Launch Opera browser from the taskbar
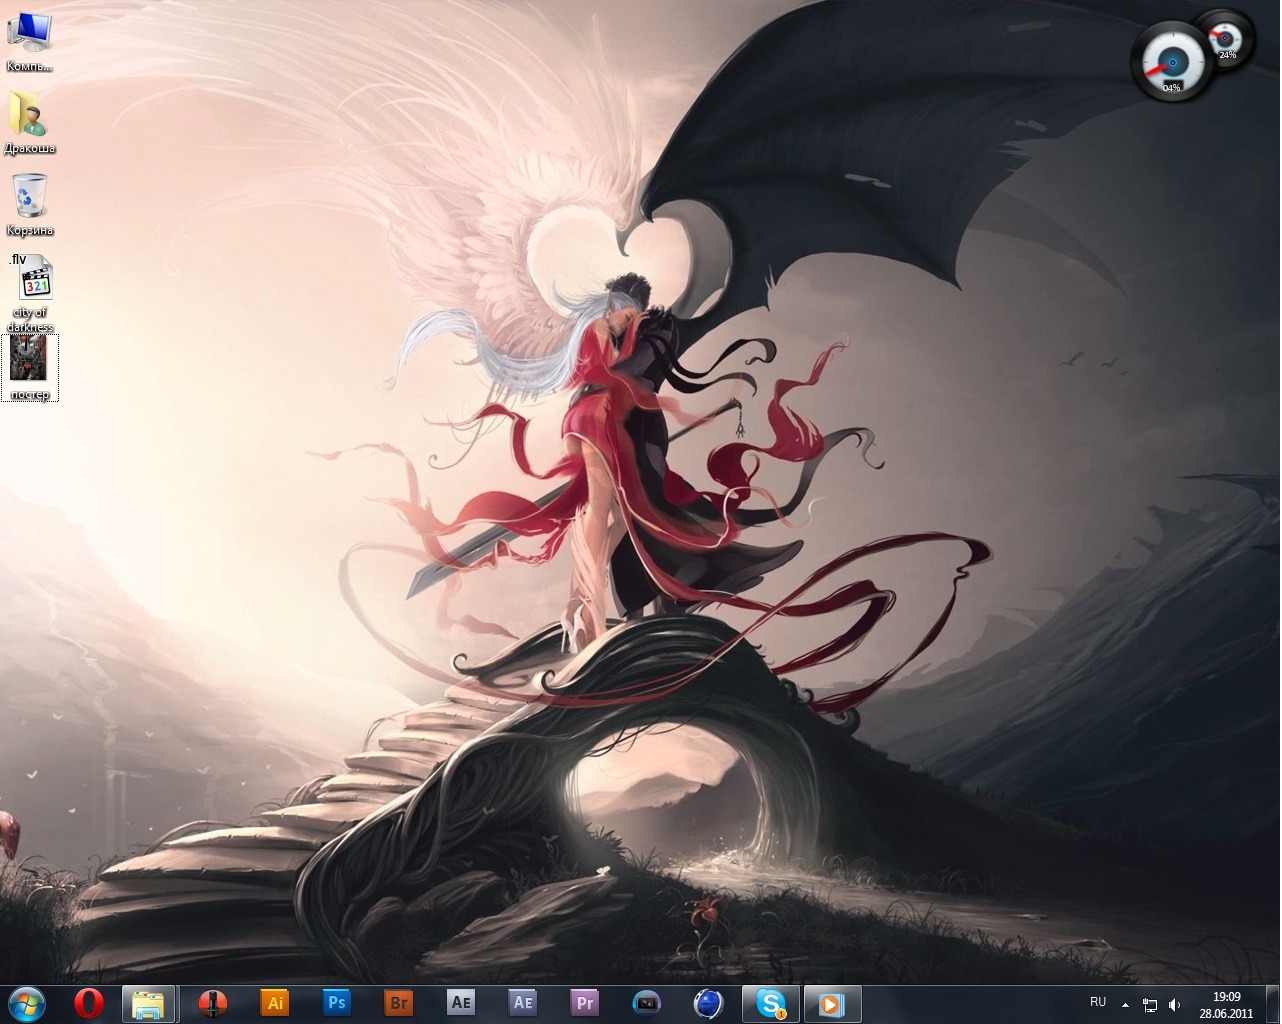1282x1024 pixels. pyautogui.click(x=89, y=1003)
